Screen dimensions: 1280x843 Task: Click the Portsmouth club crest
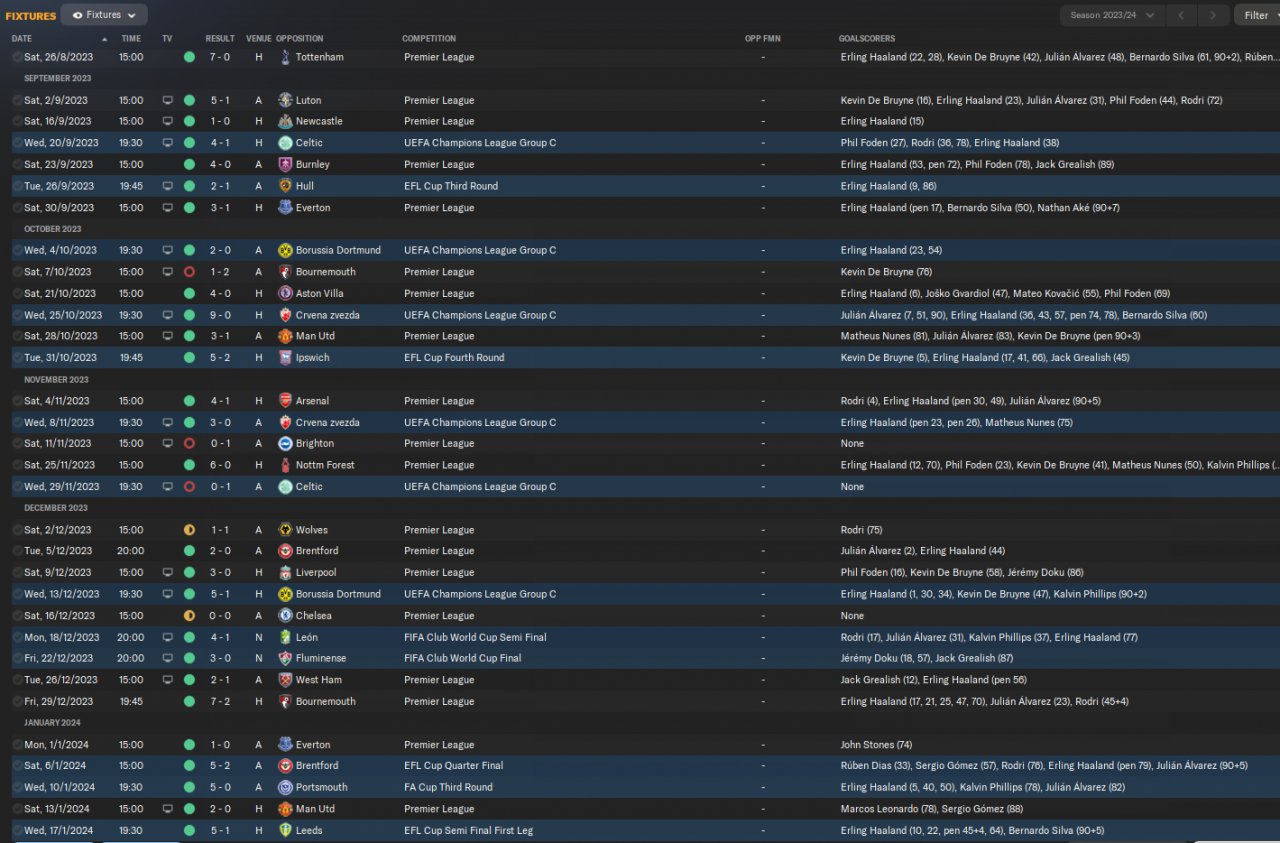[x=285, y=787]
